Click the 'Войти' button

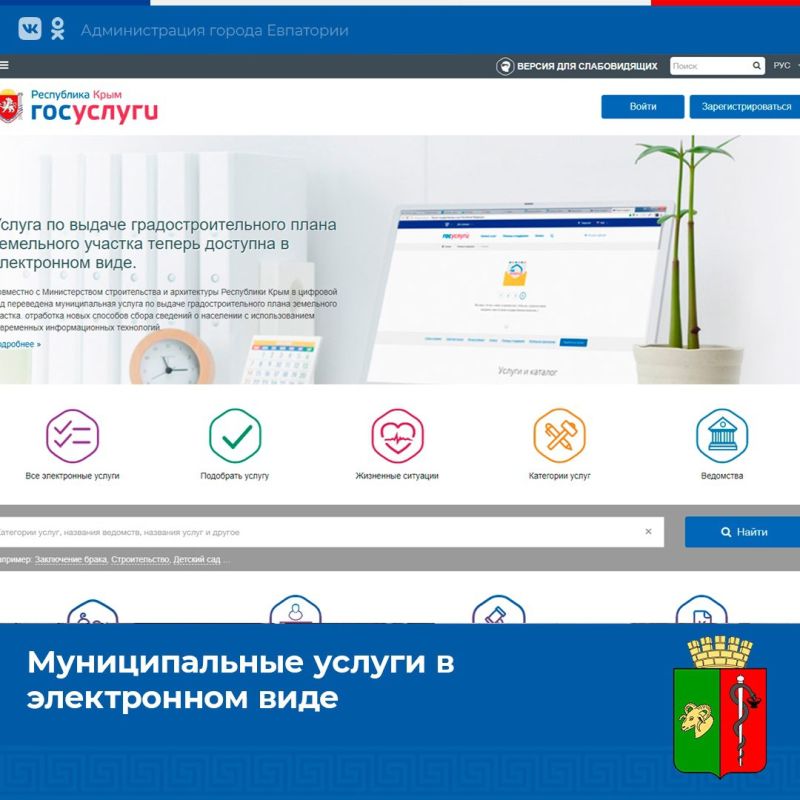pyautogui.click(x=643, y=107)
